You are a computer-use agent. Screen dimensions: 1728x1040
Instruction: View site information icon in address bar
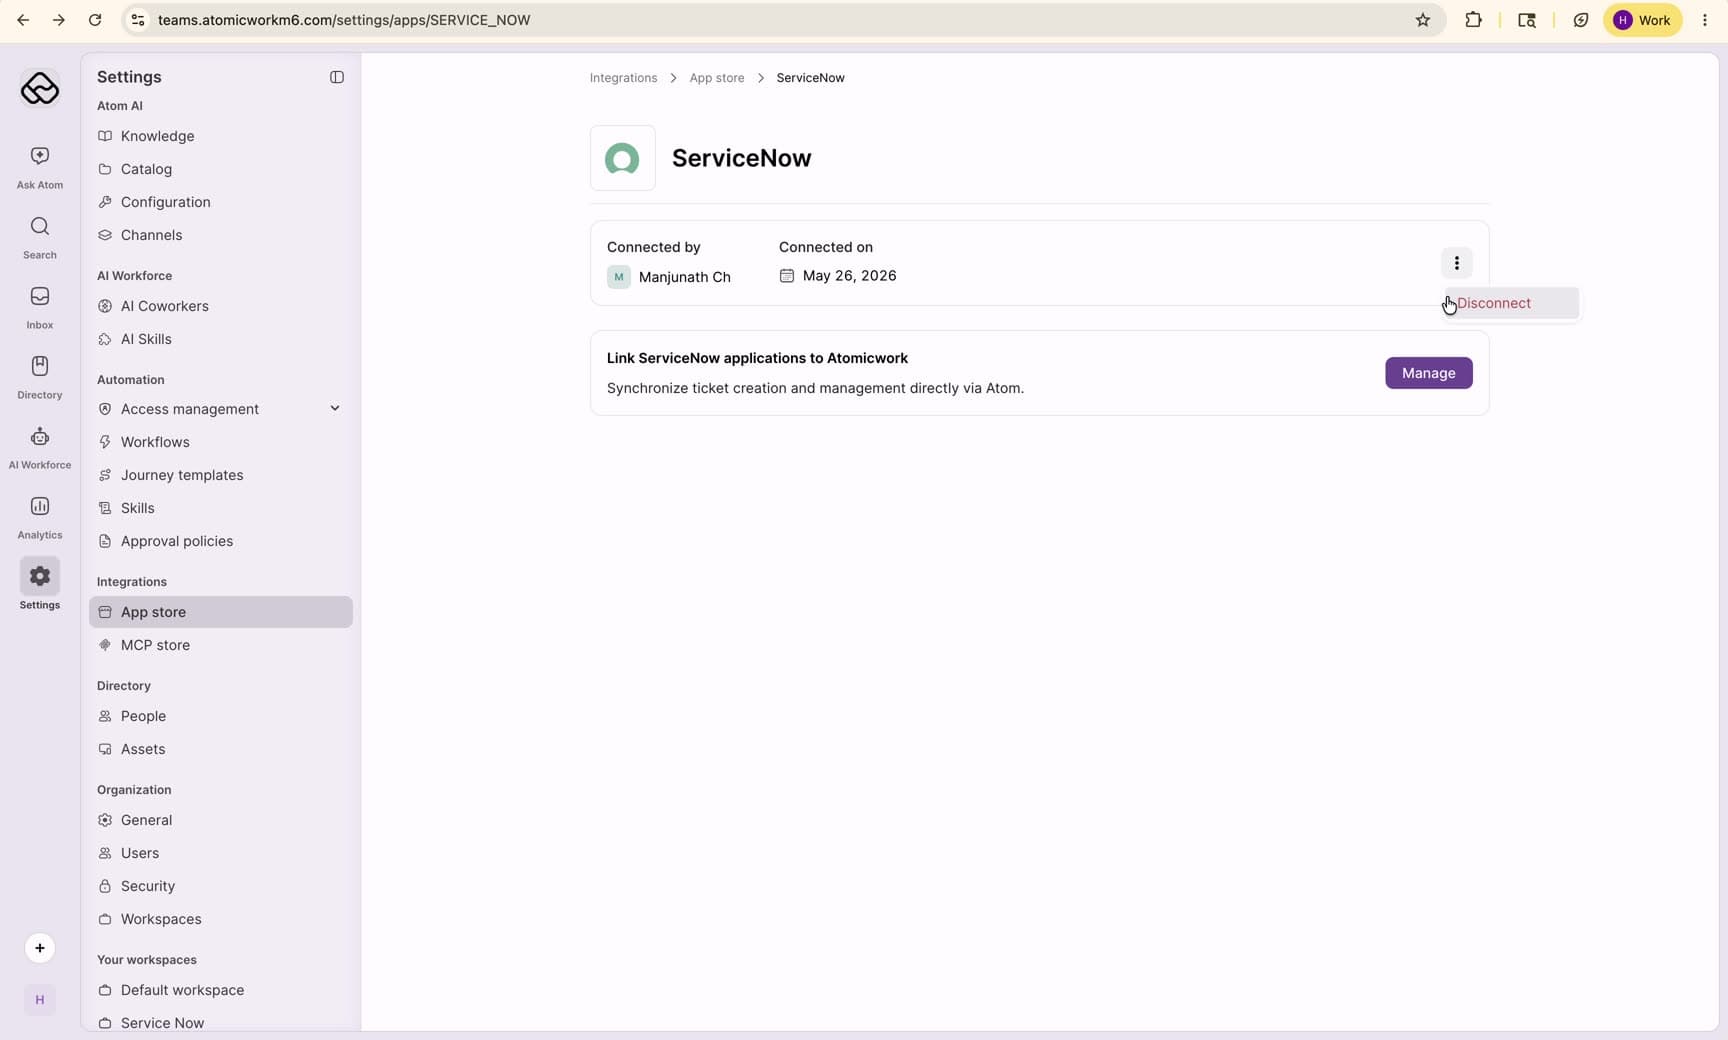(139, 20)
